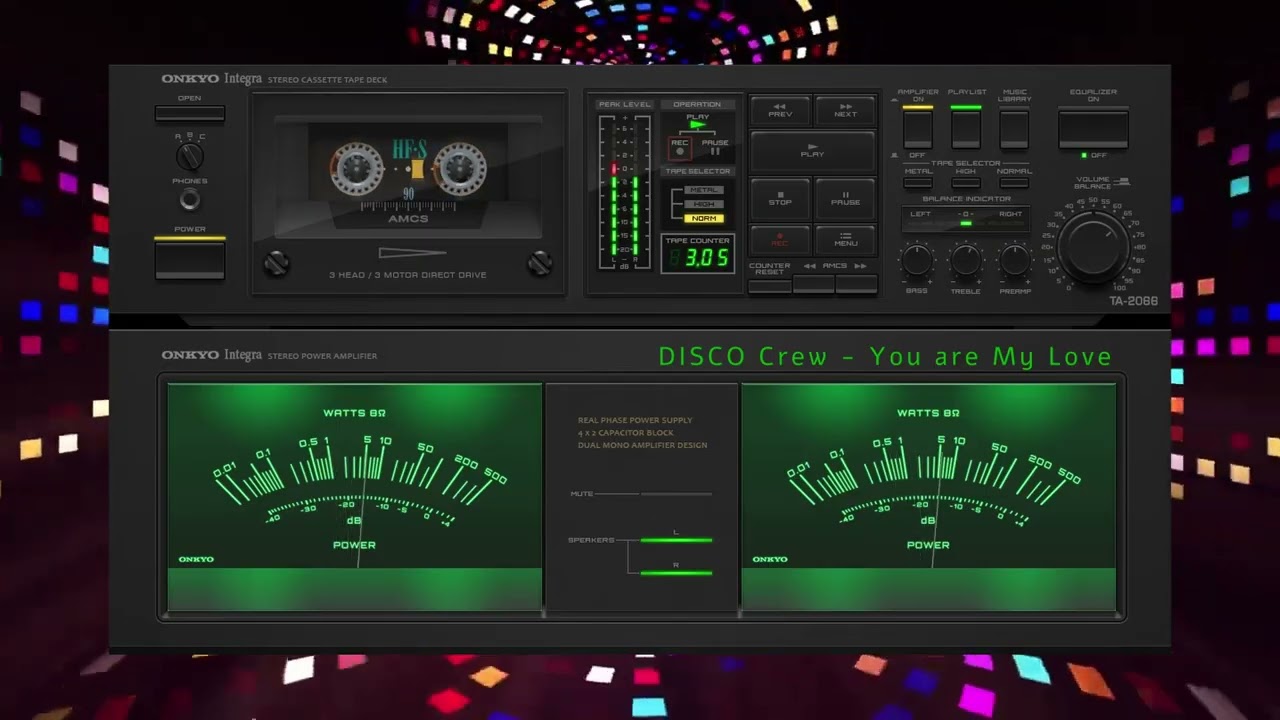The width and height of the screenshot is (1280, 720).
Task: Select the NORMAL tape selector button
Action: coord(1014,182)
